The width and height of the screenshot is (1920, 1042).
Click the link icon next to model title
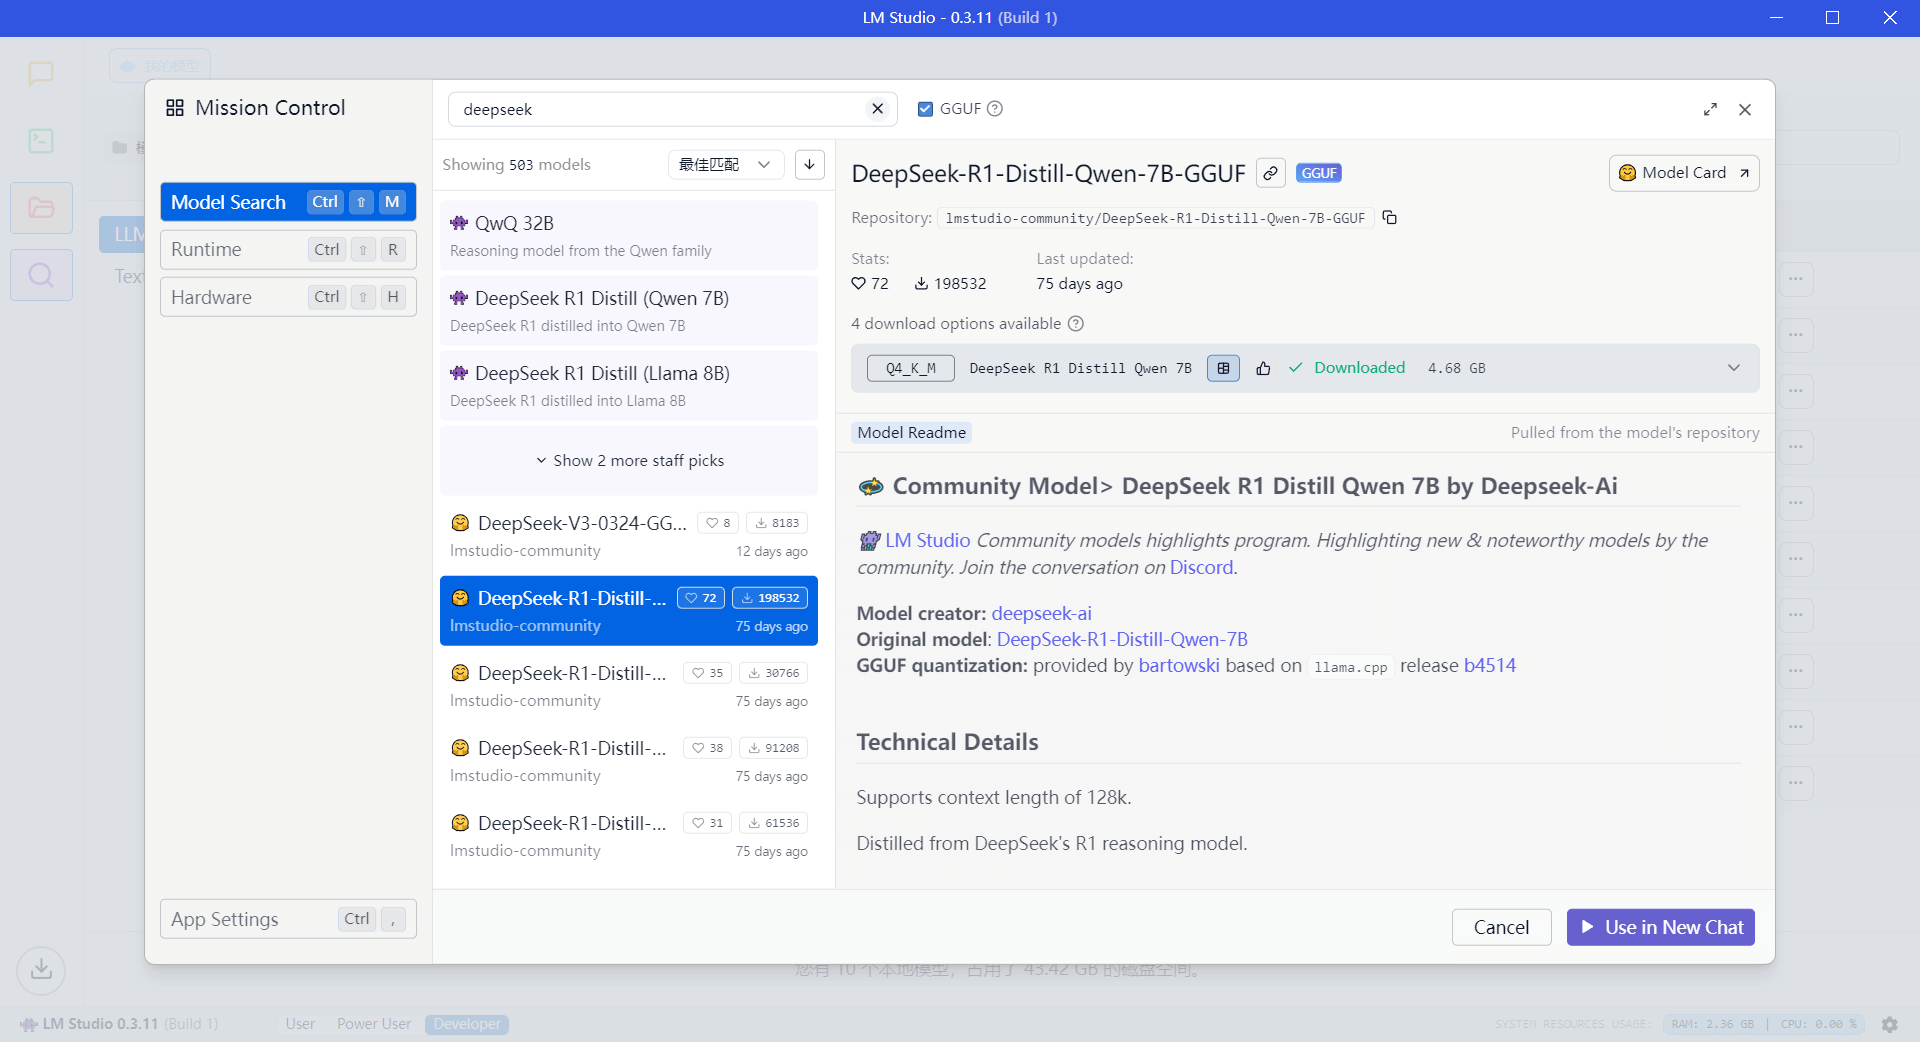point(1270,173)
